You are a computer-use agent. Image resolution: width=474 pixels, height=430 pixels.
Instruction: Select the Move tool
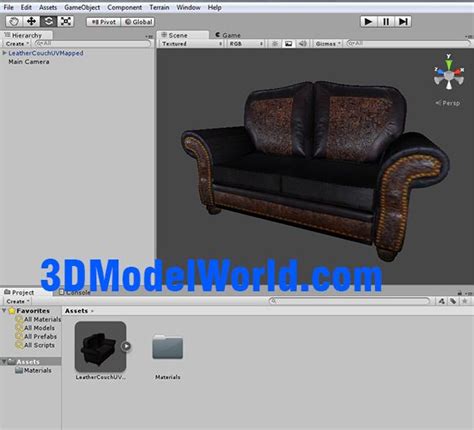(31, 22)
